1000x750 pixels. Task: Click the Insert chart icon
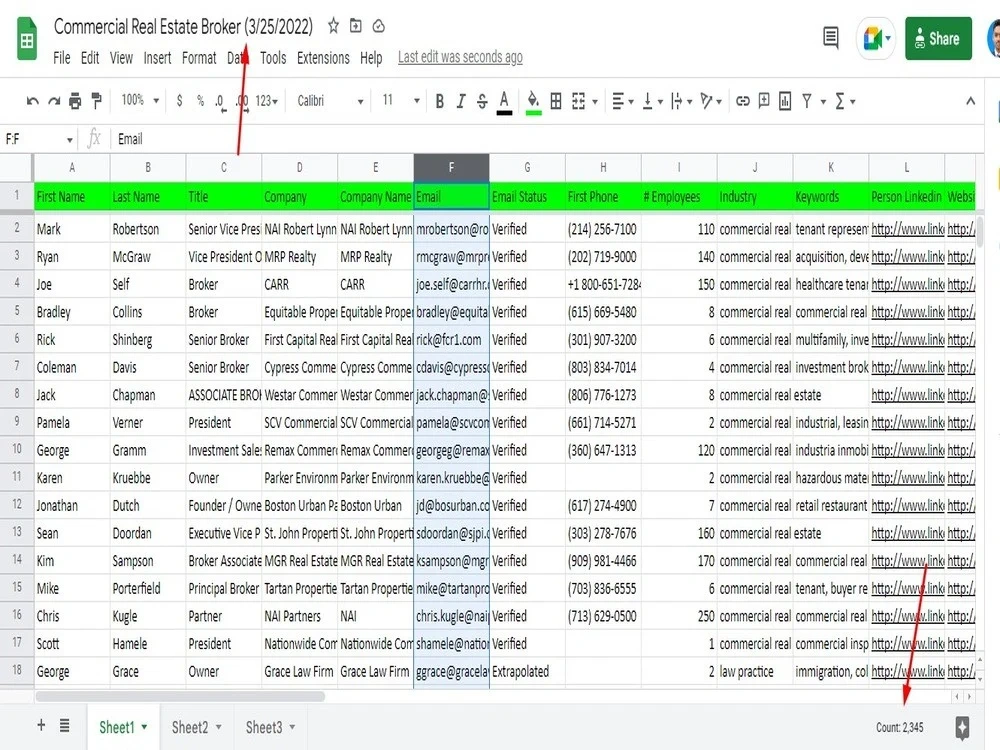785,101
